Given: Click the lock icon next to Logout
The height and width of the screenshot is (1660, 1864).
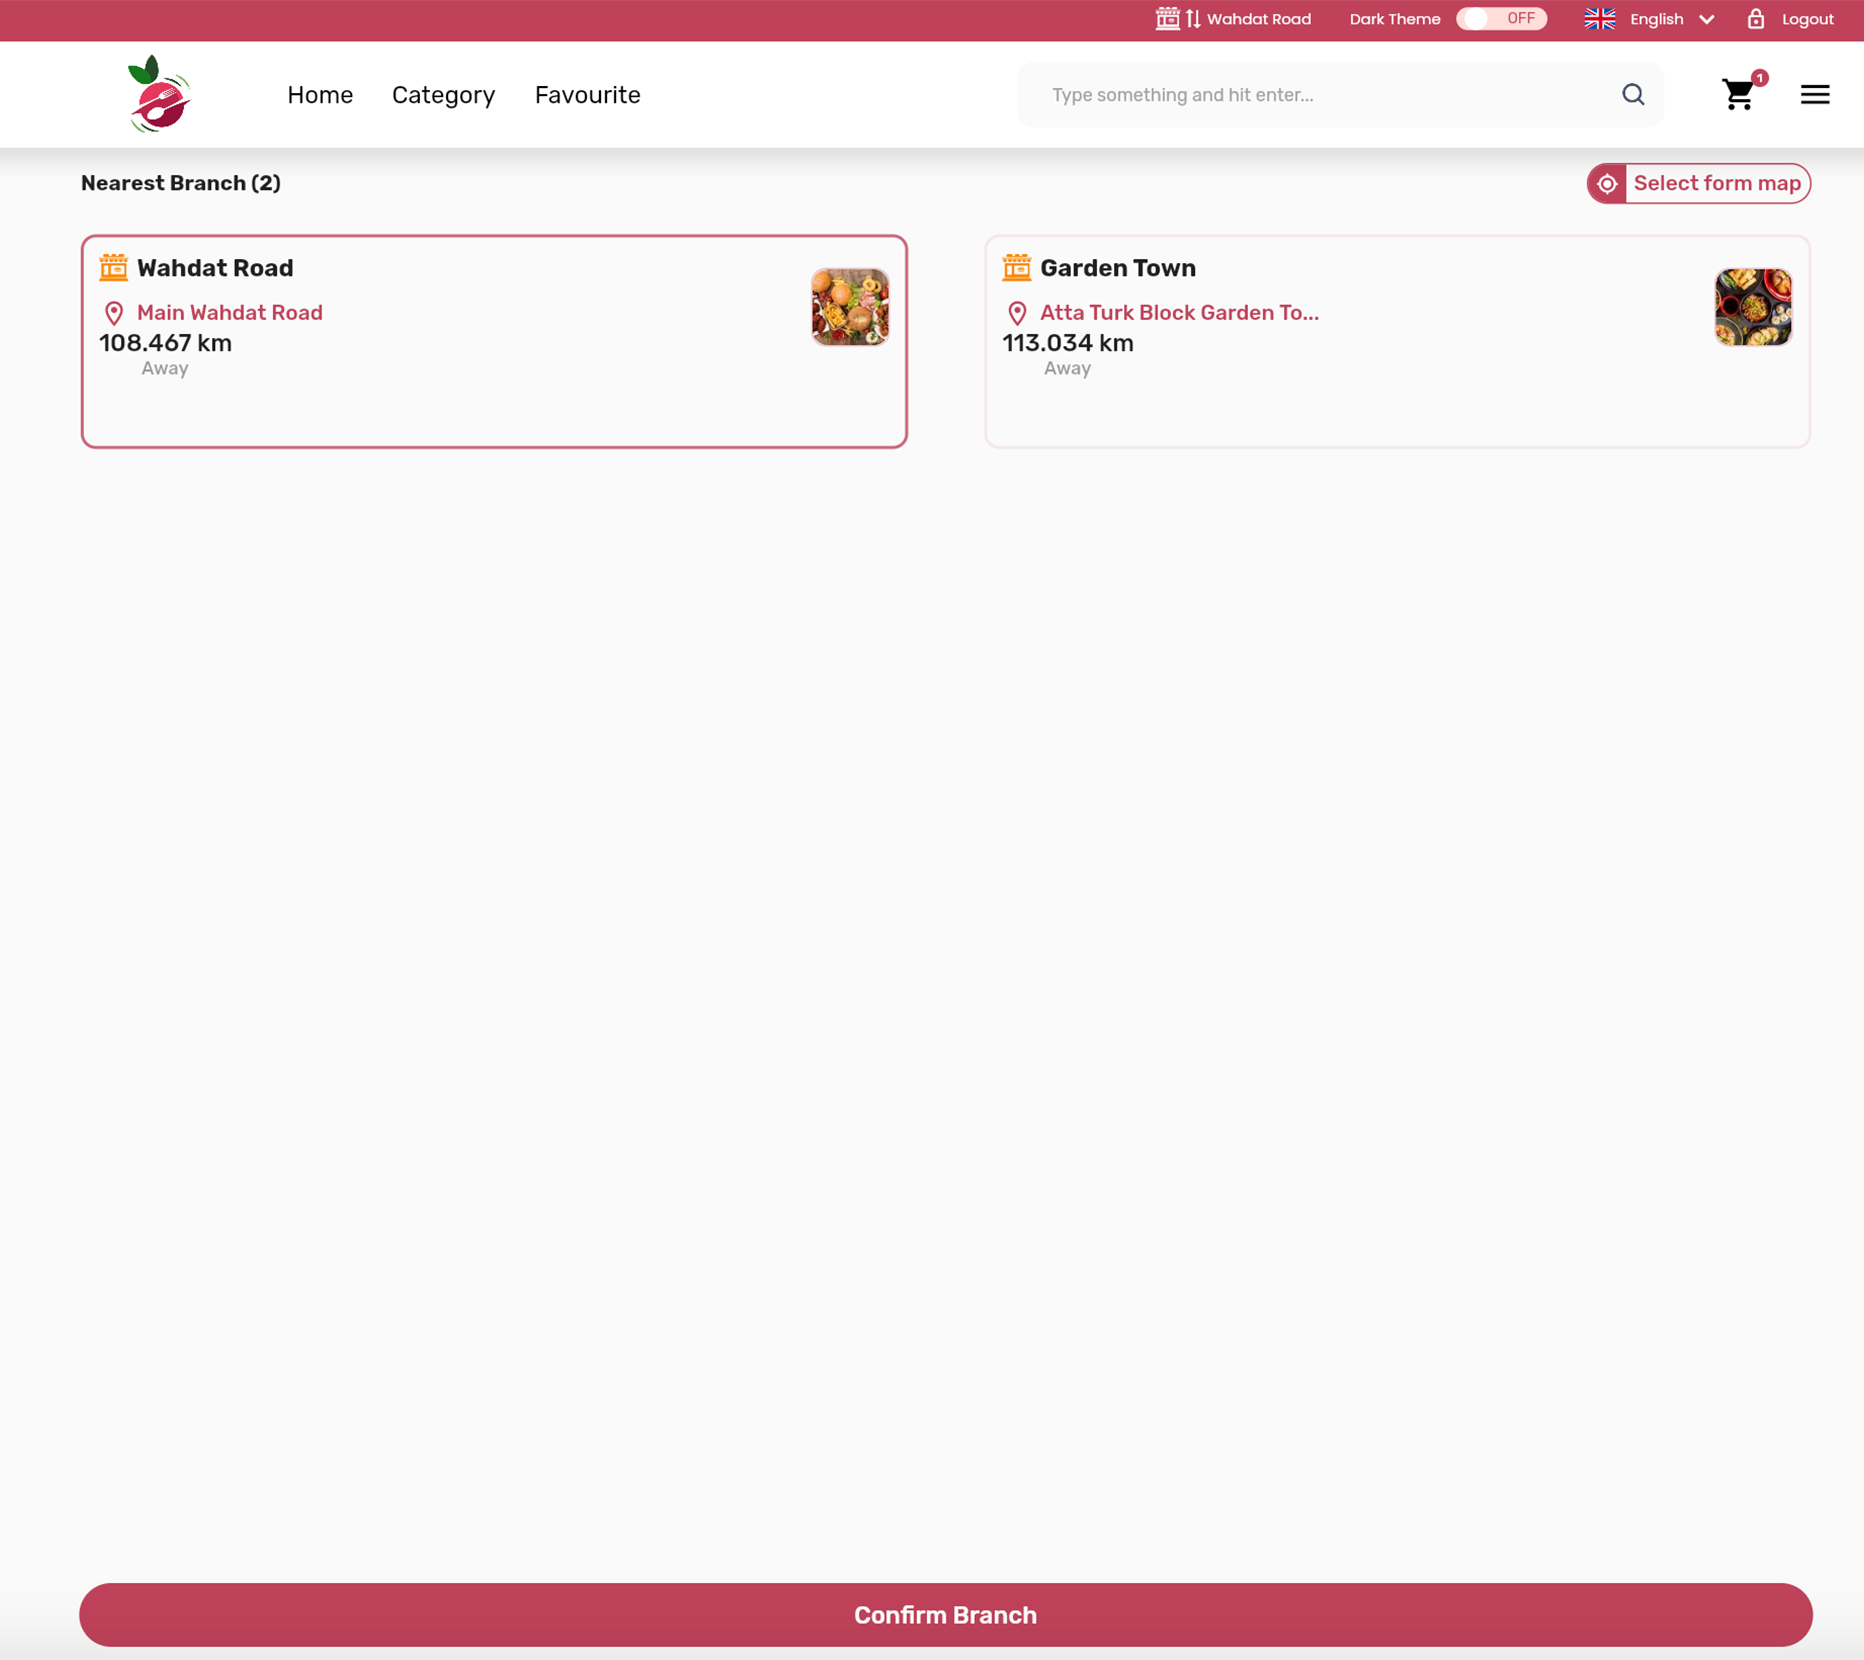Looking at the screenshot, I should [1754, 18].
